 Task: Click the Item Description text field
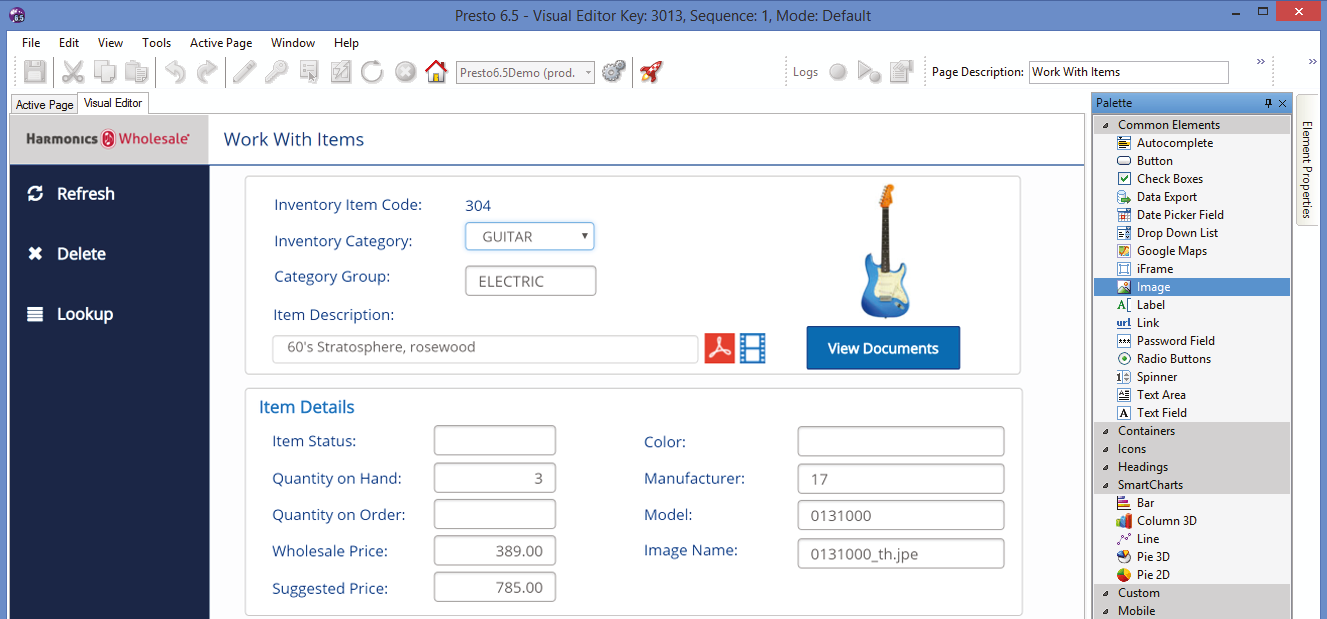[485, 348]
